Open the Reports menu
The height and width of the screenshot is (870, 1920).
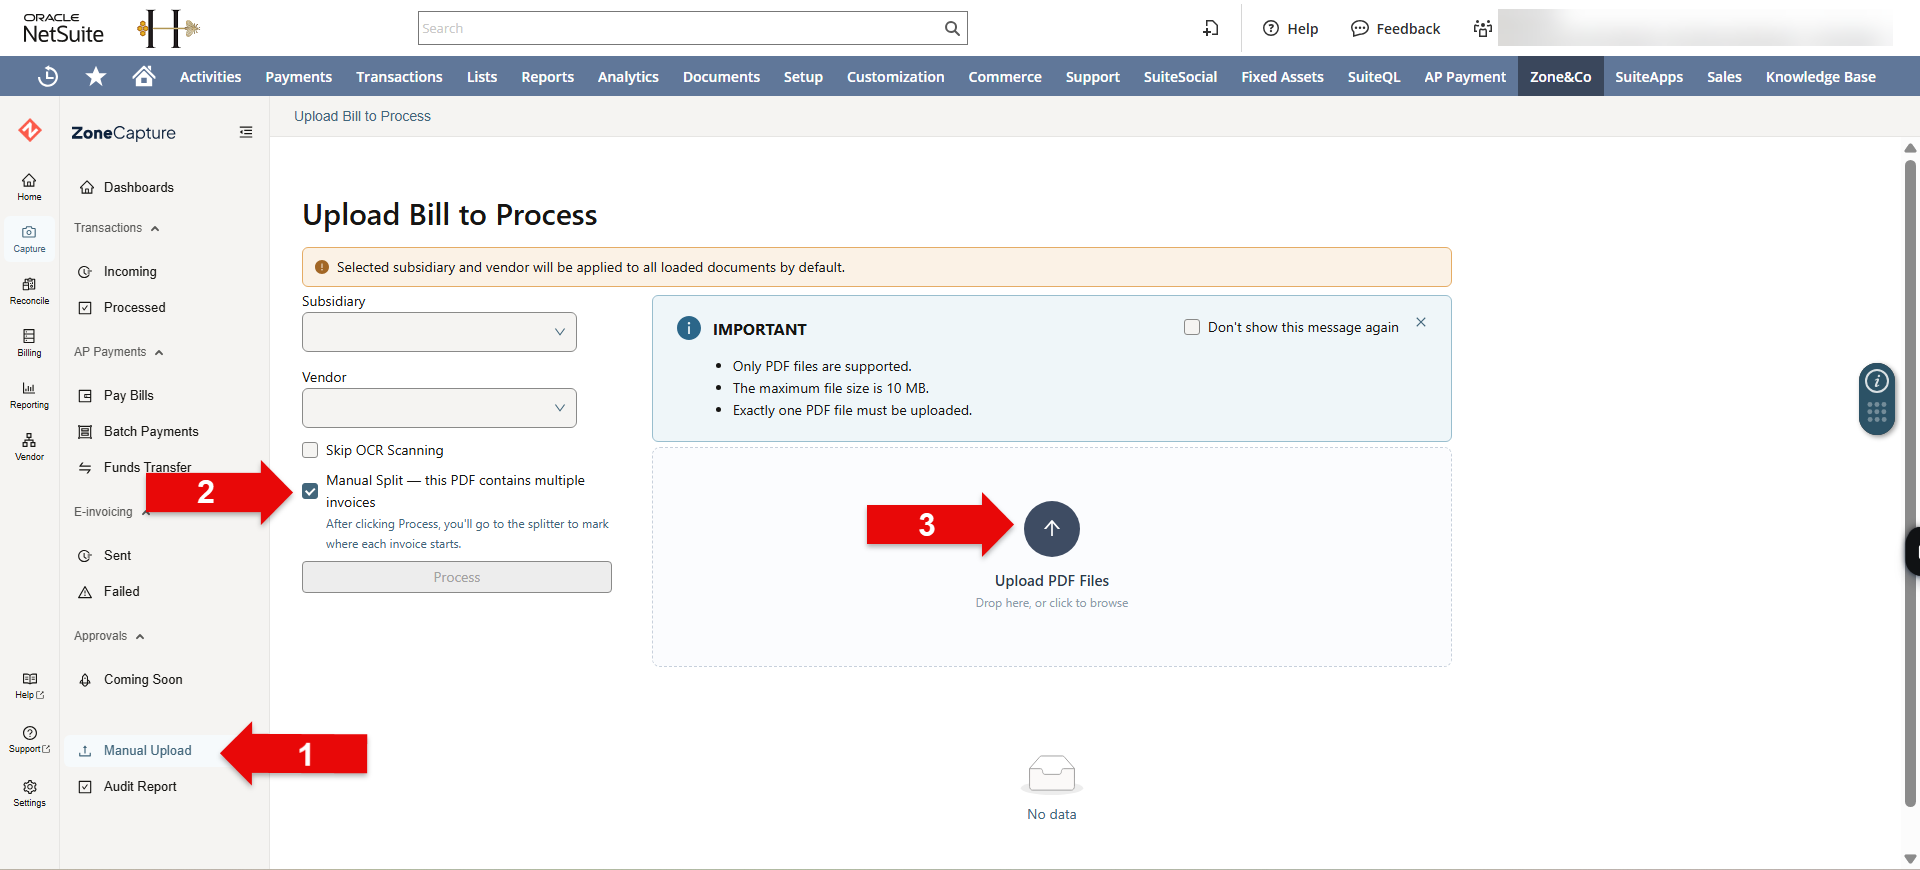coord(547,76)
